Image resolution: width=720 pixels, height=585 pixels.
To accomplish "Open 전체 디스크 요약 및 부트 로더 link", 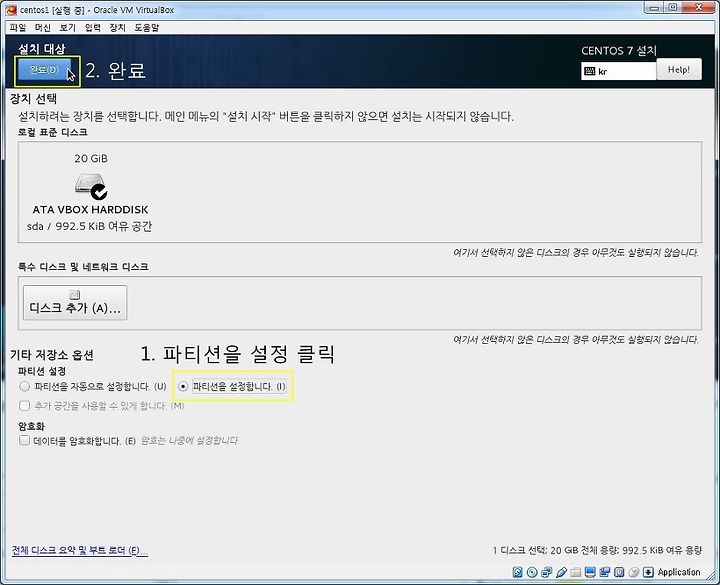I will [79, 550].
